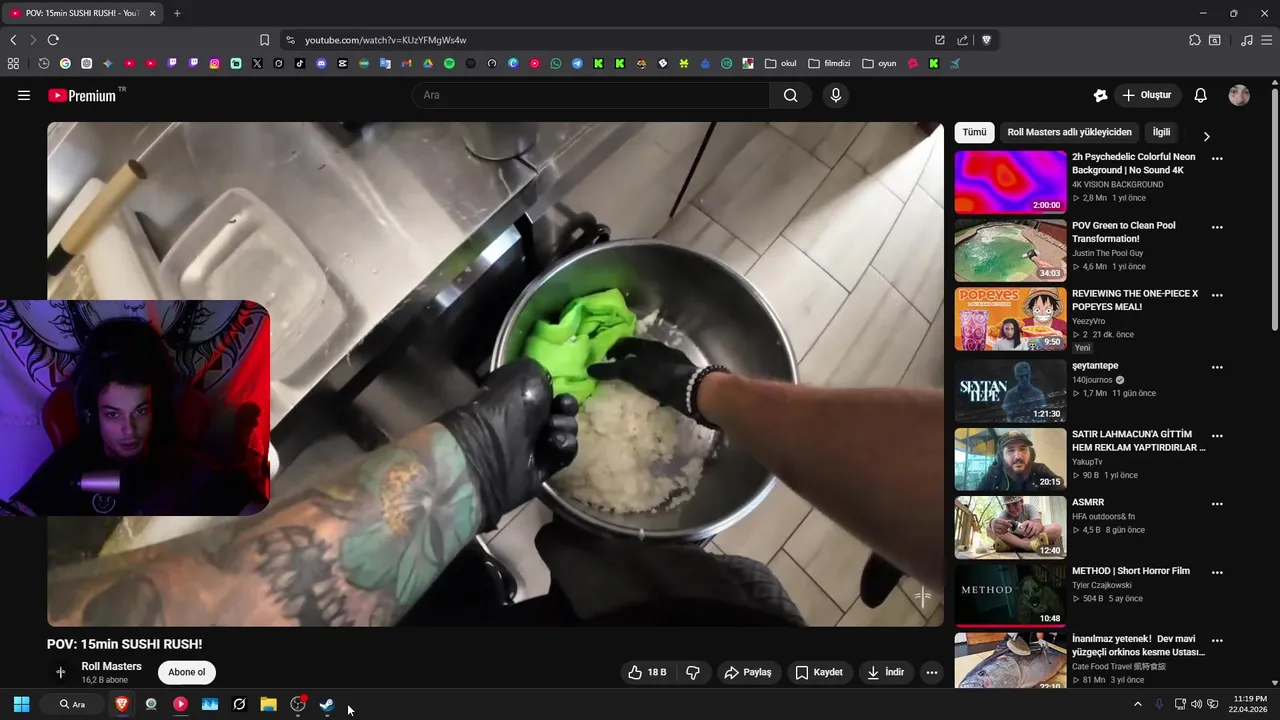1280x720 pixels.
Task: Open the browser media control music-note icon
Action: (x=1246, y=40)
